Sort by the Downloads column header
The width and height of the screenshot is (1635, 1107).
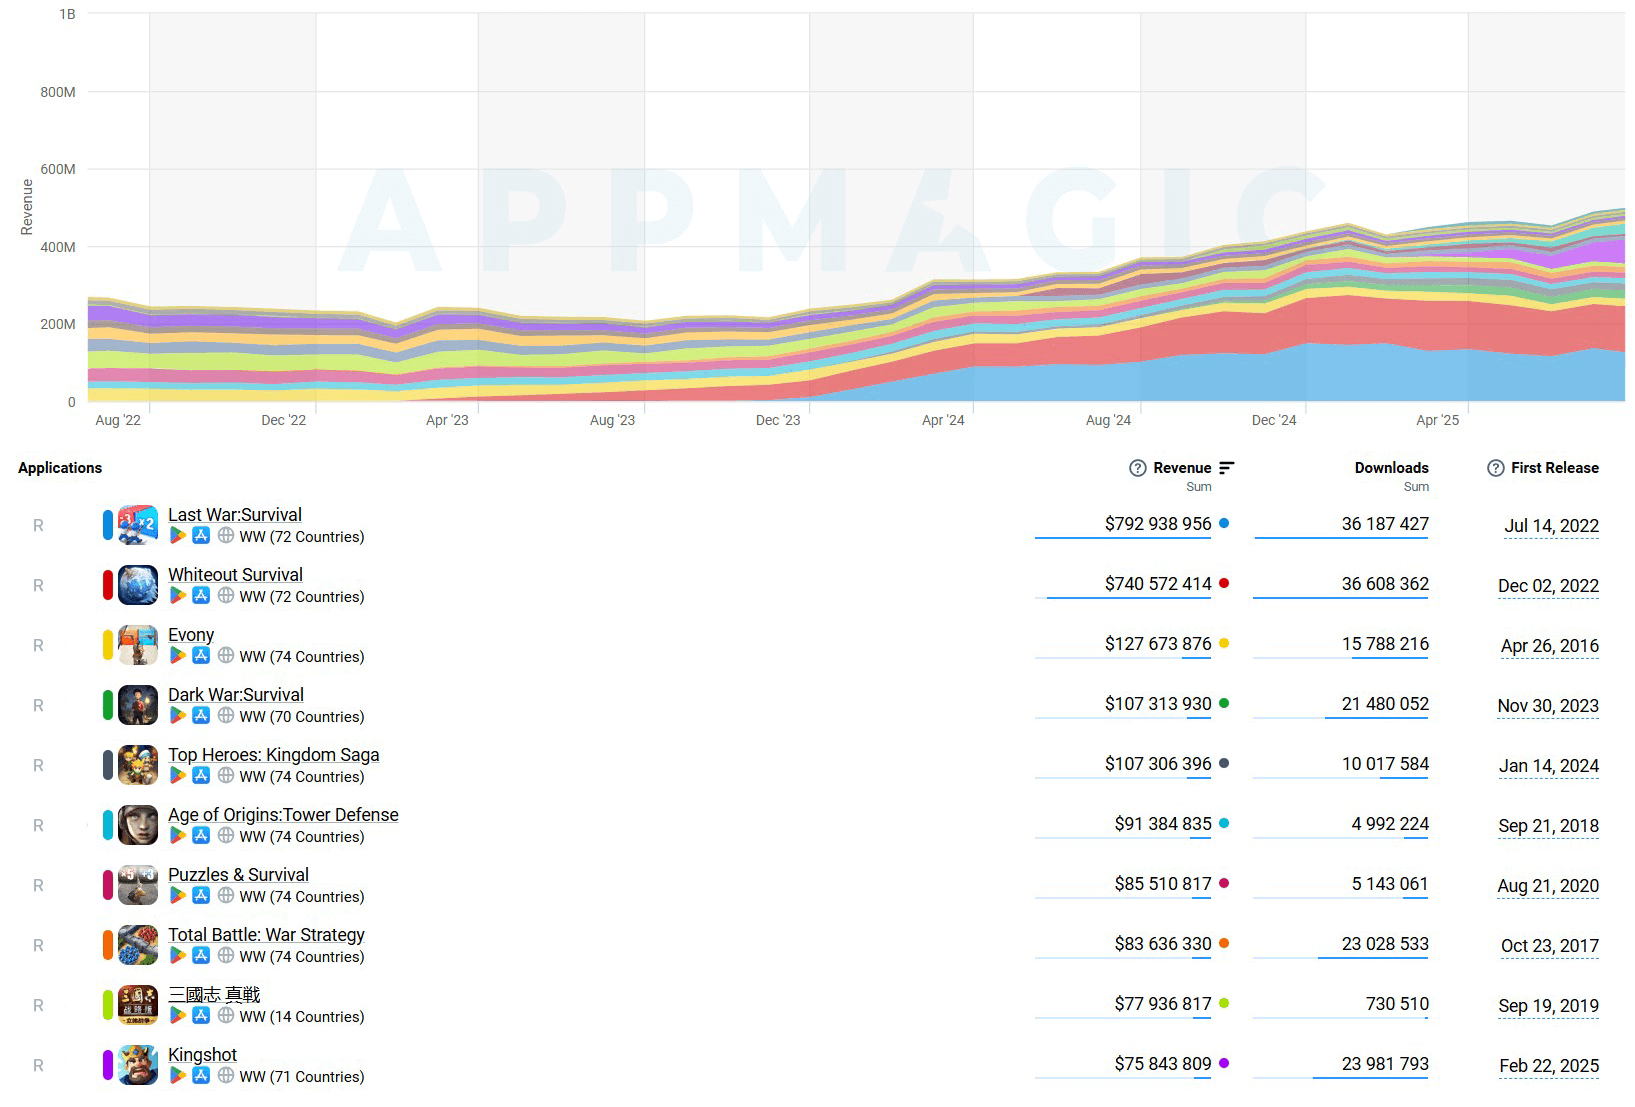coord(1391,468)
